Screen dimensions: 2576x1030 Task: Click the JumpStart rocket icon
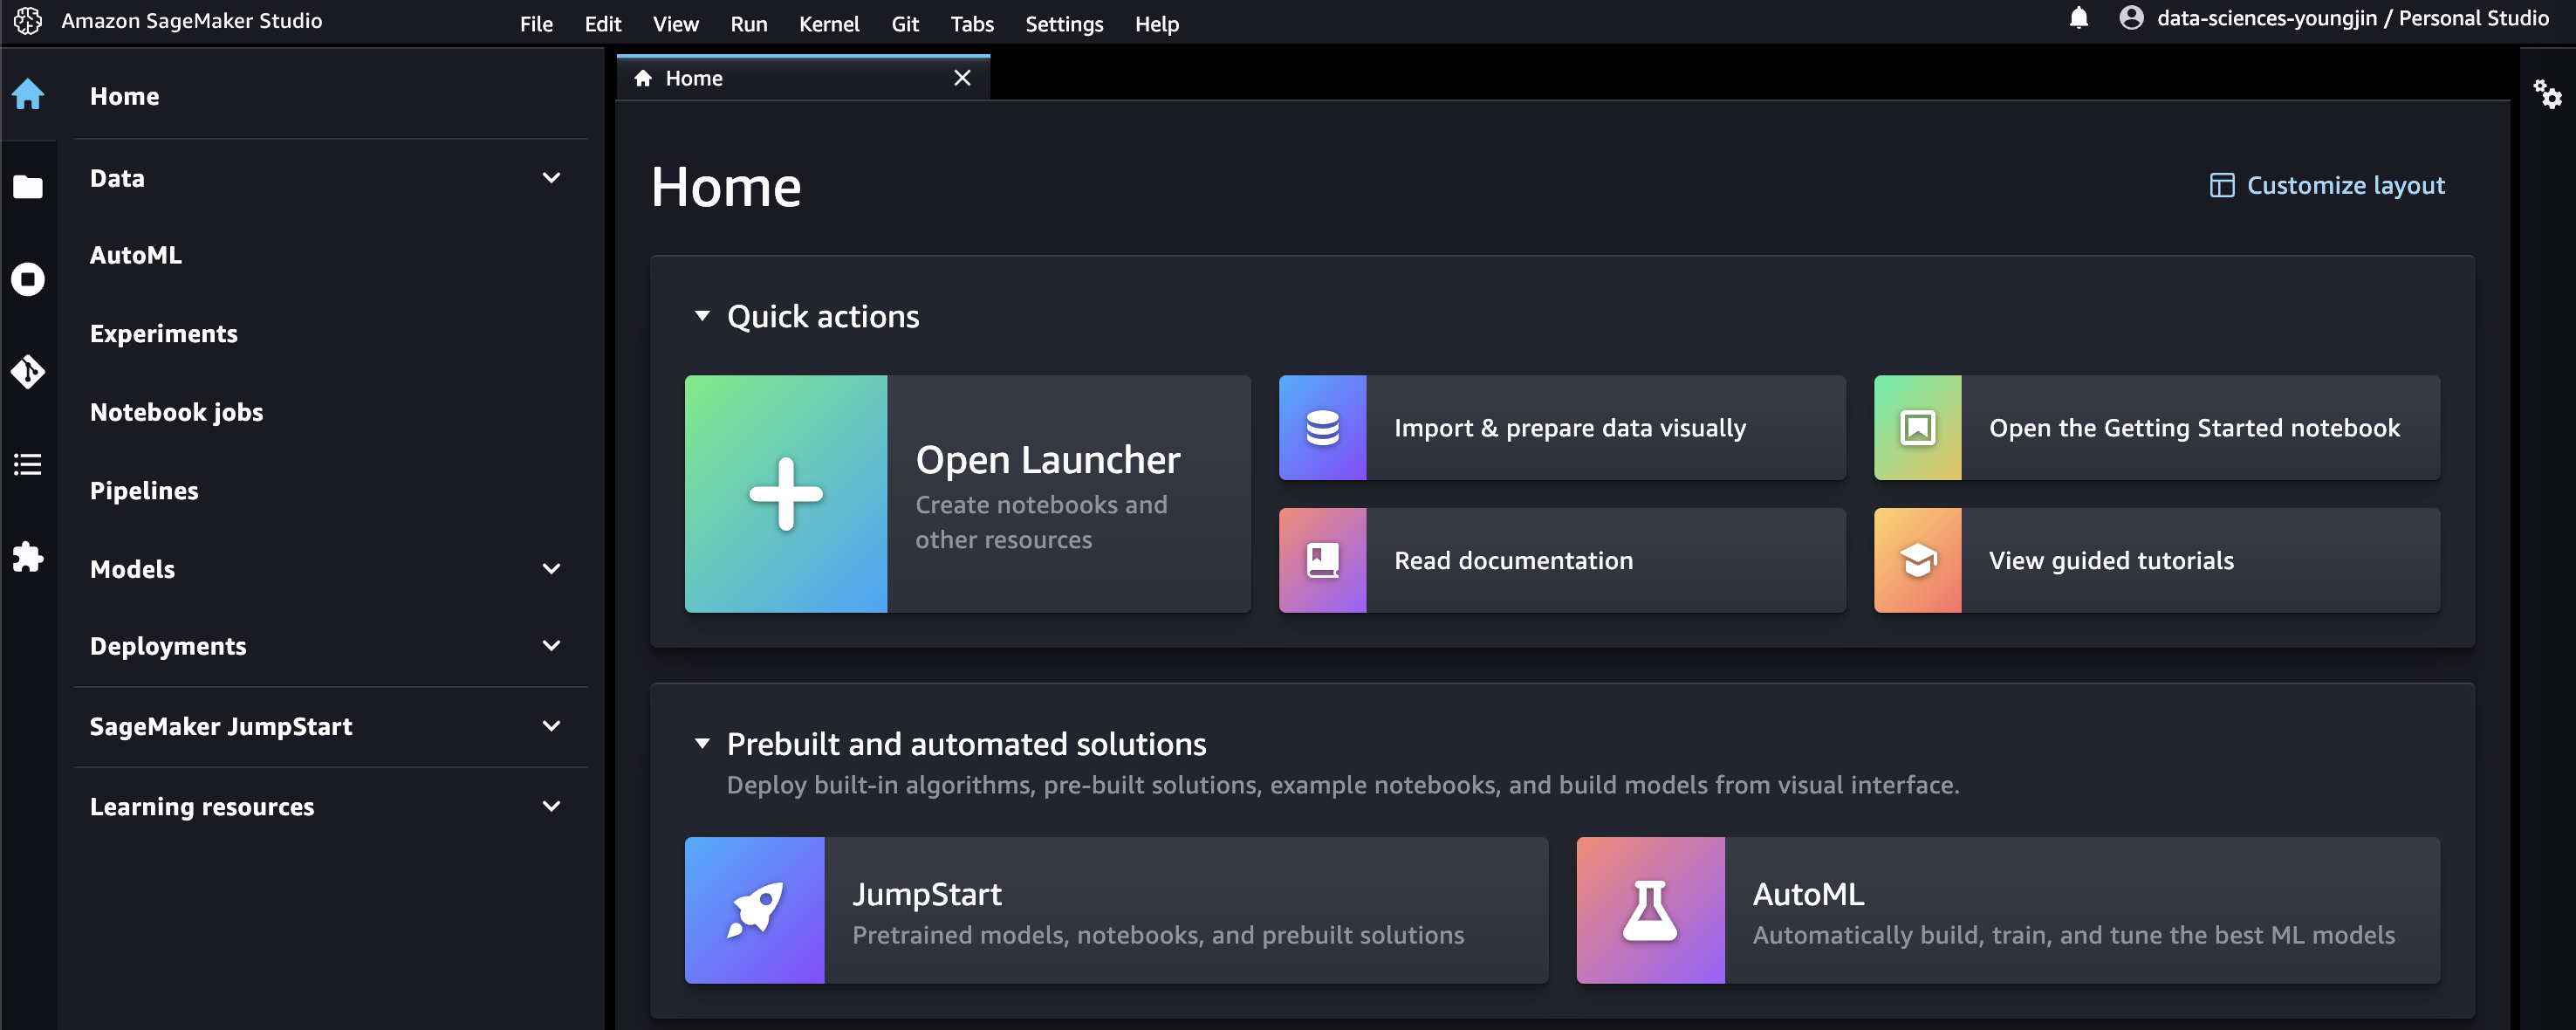click(754, 909)
